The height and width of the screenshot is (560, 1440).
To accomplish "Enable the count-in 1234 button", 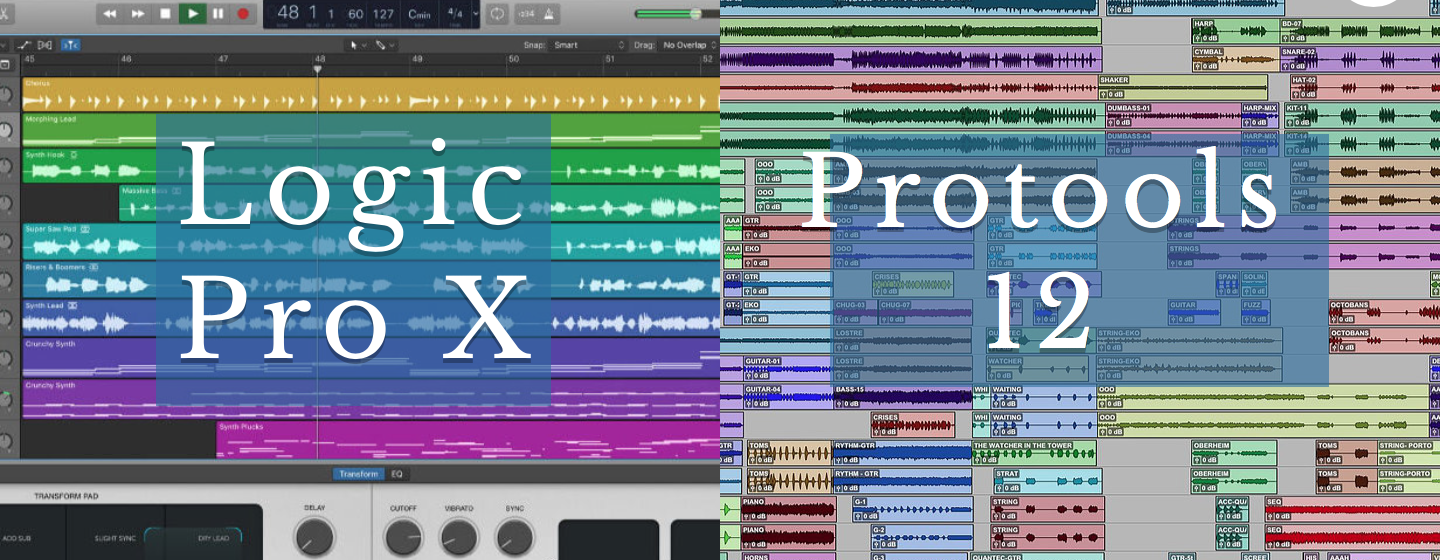I will [x=526, y=14].
